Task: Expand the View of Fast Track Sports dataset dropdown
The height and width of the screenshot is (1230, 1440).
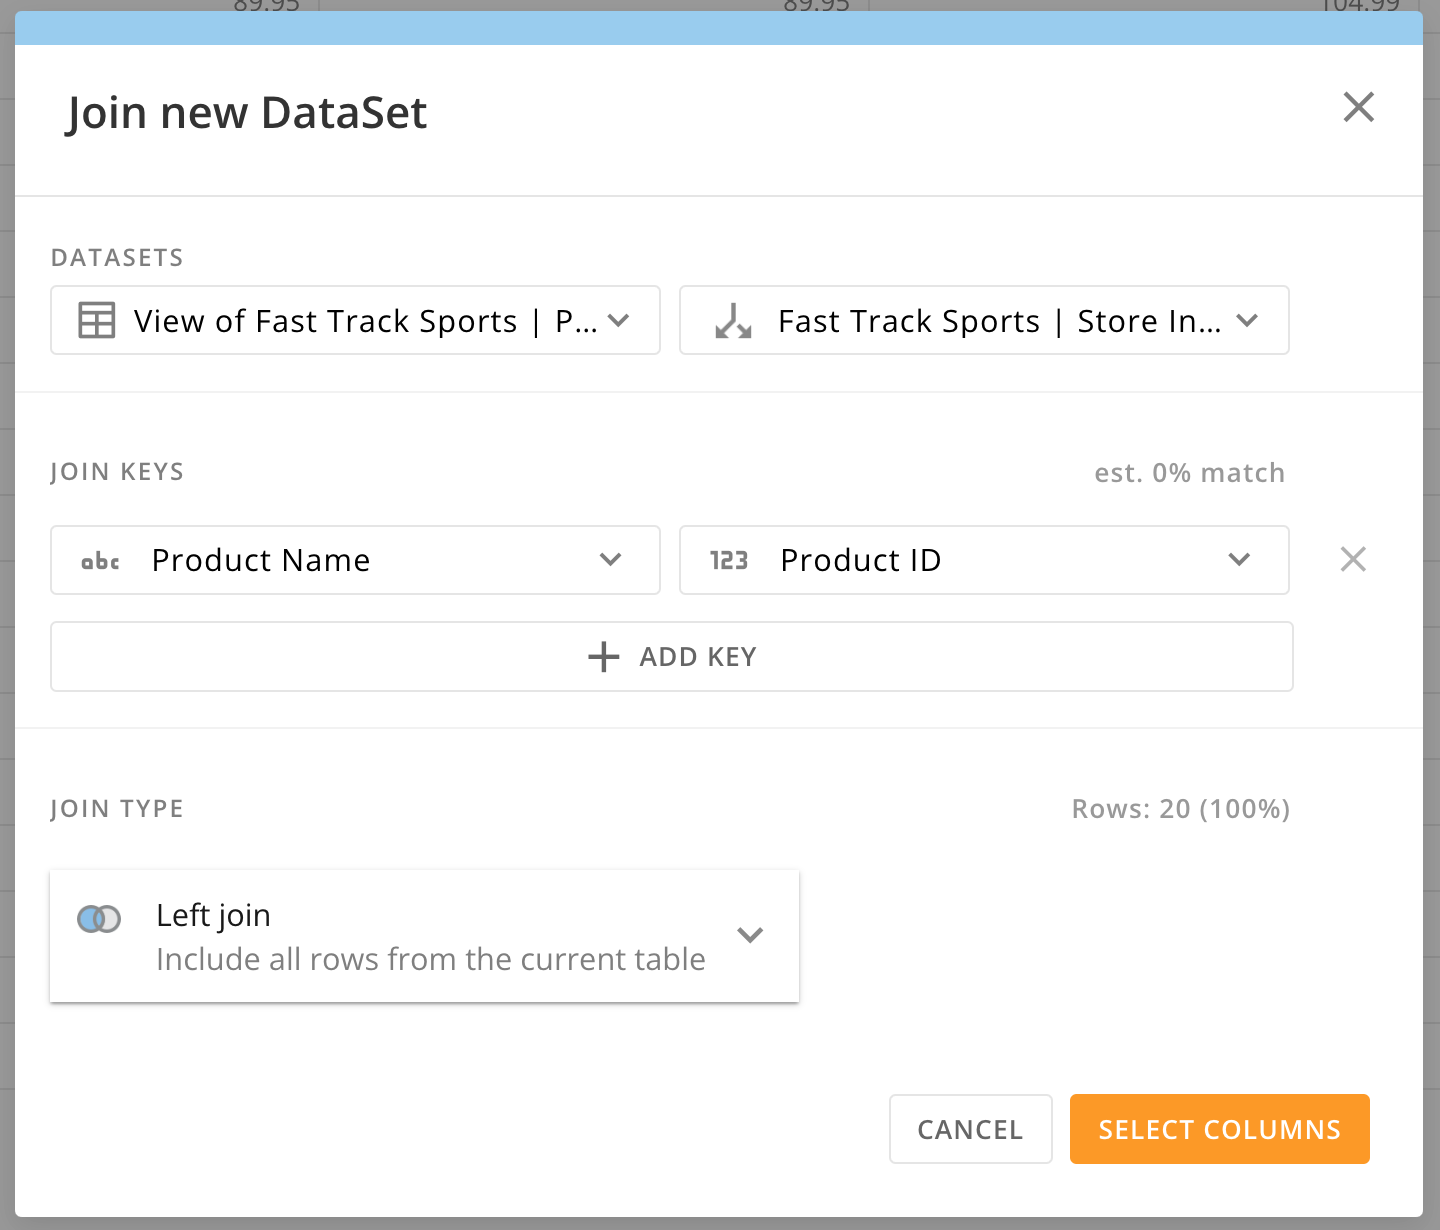Action: [x=619, y=321]
